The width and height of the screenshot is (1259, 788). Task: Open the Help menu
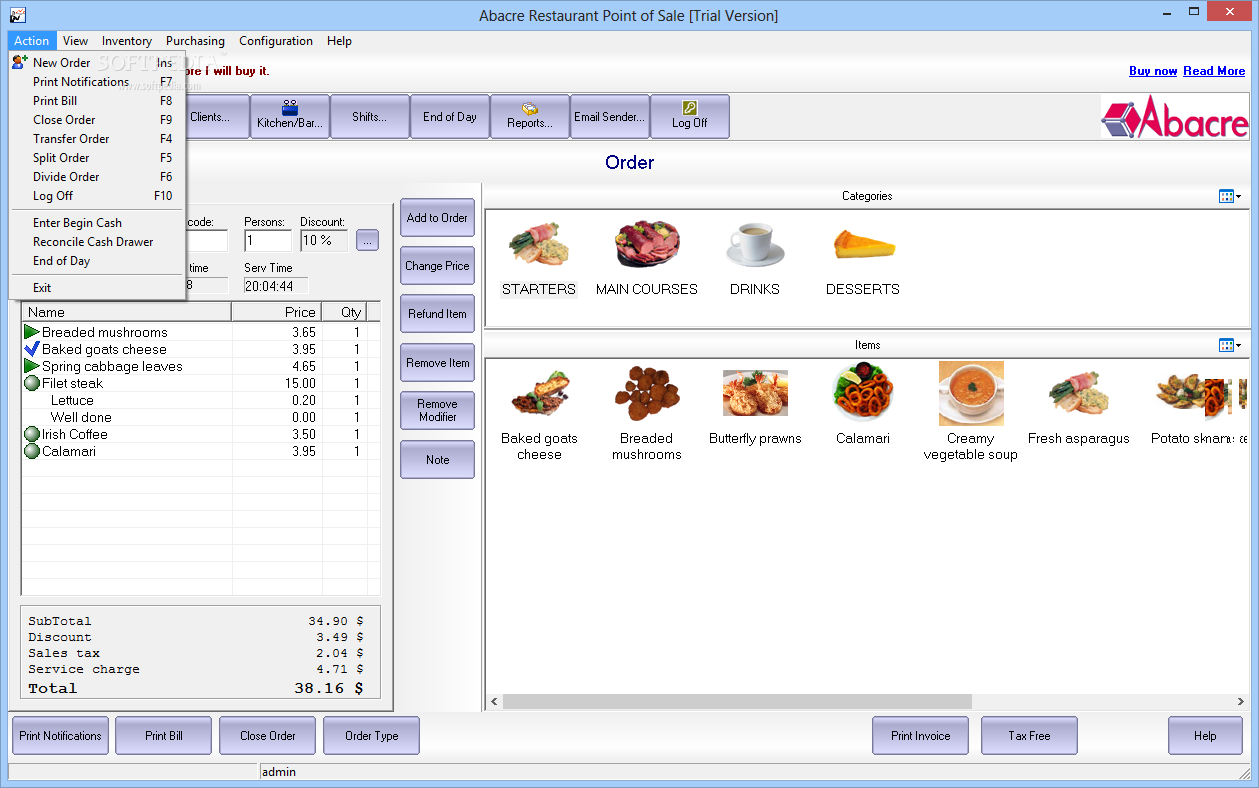pos(339,41)
